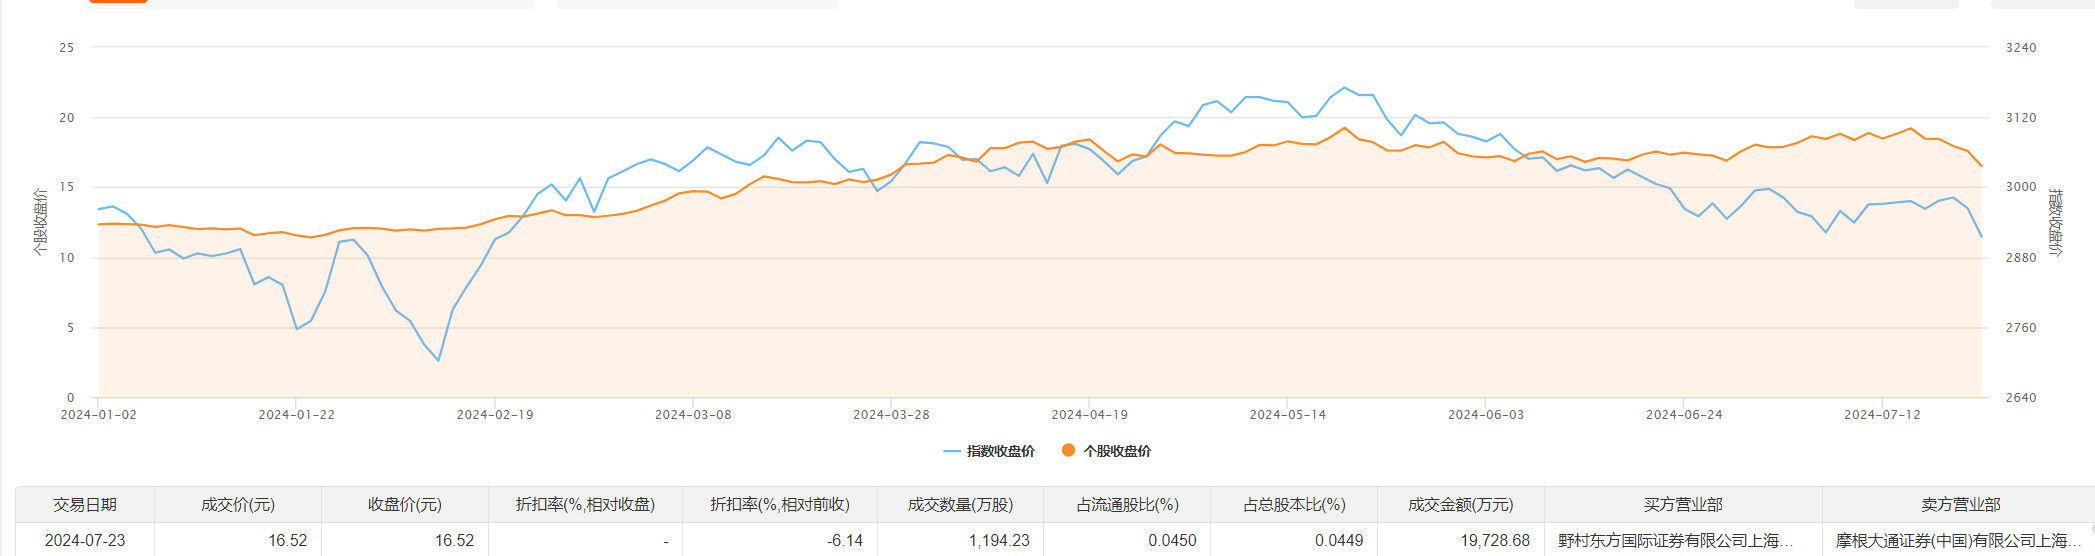Viewport: 2095px width, 556px height.
Task: Click the 买方营业部 column header
Action: pos(1683,505)
